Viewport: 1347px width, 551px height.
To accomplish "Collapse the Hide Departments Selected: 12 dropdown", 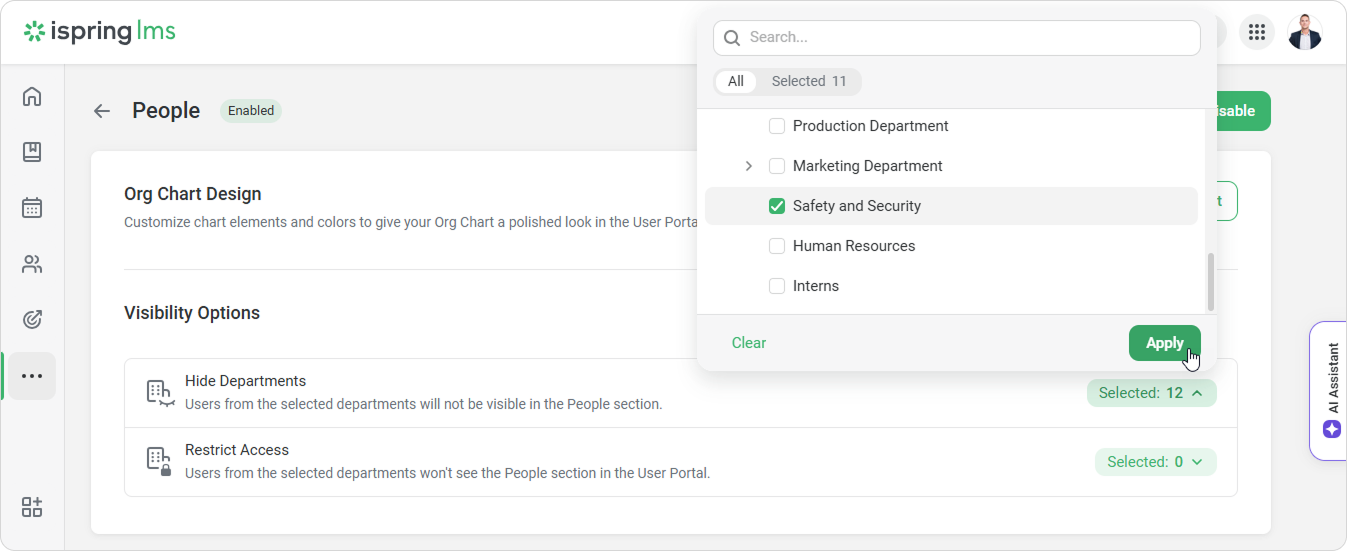I will [x=1151, y=393].
